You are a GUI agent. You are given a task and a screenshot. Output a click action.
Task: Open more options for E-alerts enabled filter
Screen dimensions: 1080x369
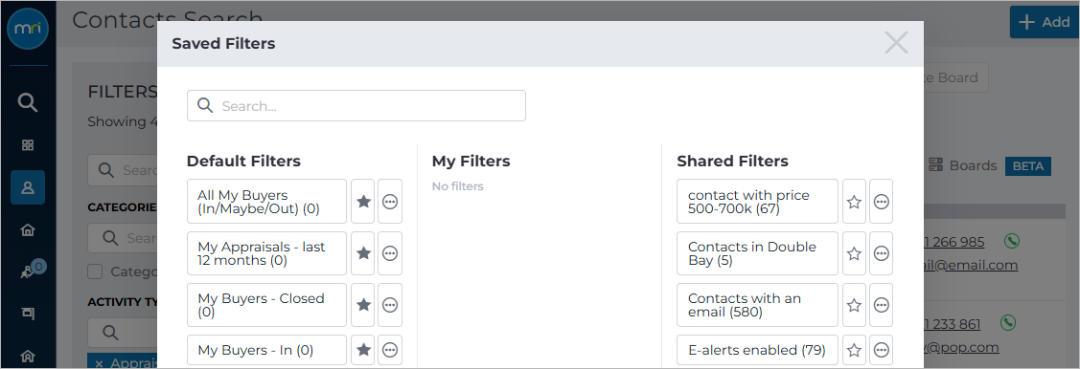pos(881,350)
